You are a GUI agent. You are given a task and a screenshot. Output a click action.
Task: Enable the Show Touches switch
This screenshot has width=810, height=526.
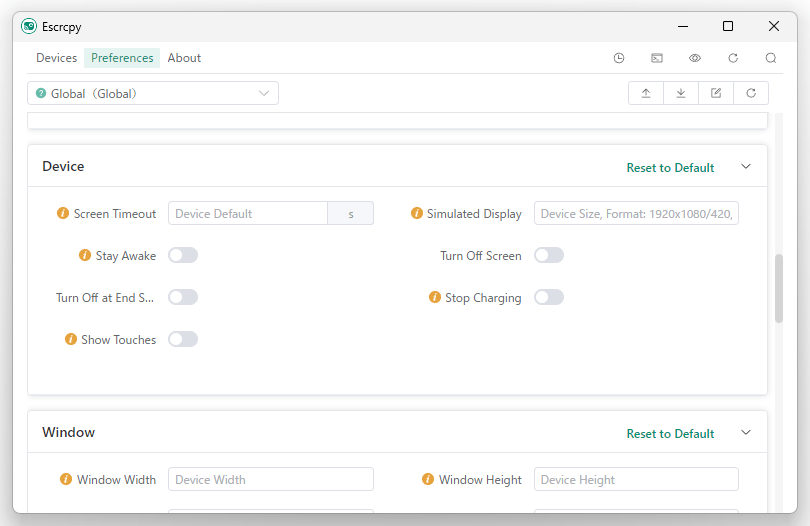(183, 339)
